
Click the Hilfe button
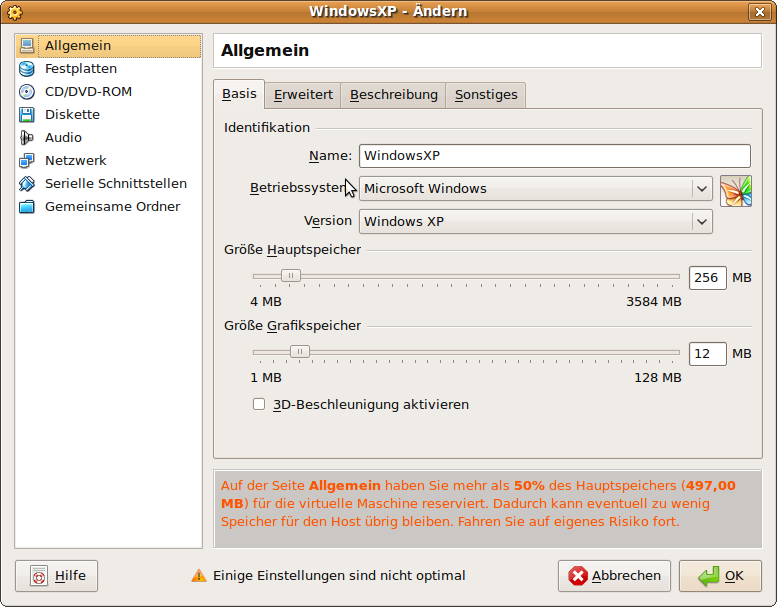click(x=56, y=576)
